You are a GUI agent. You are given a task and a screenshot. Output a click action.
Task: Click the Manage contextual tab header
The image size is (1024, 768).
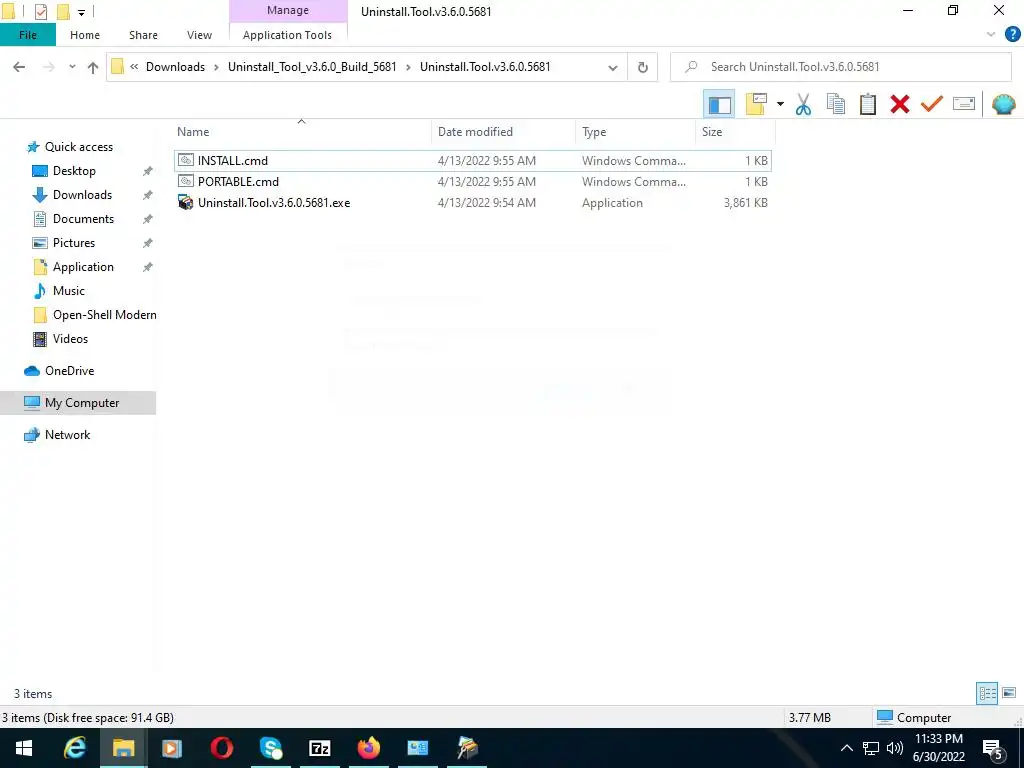tap(288, 10)
